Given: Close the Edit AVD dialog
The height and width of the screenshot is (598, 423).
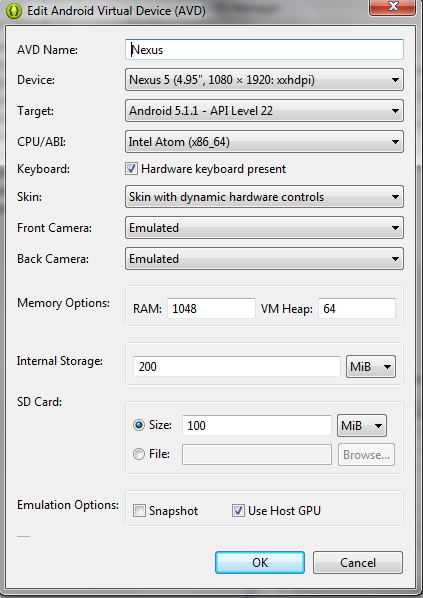Looking at the screenshot, I should click(x=392, y=7).
